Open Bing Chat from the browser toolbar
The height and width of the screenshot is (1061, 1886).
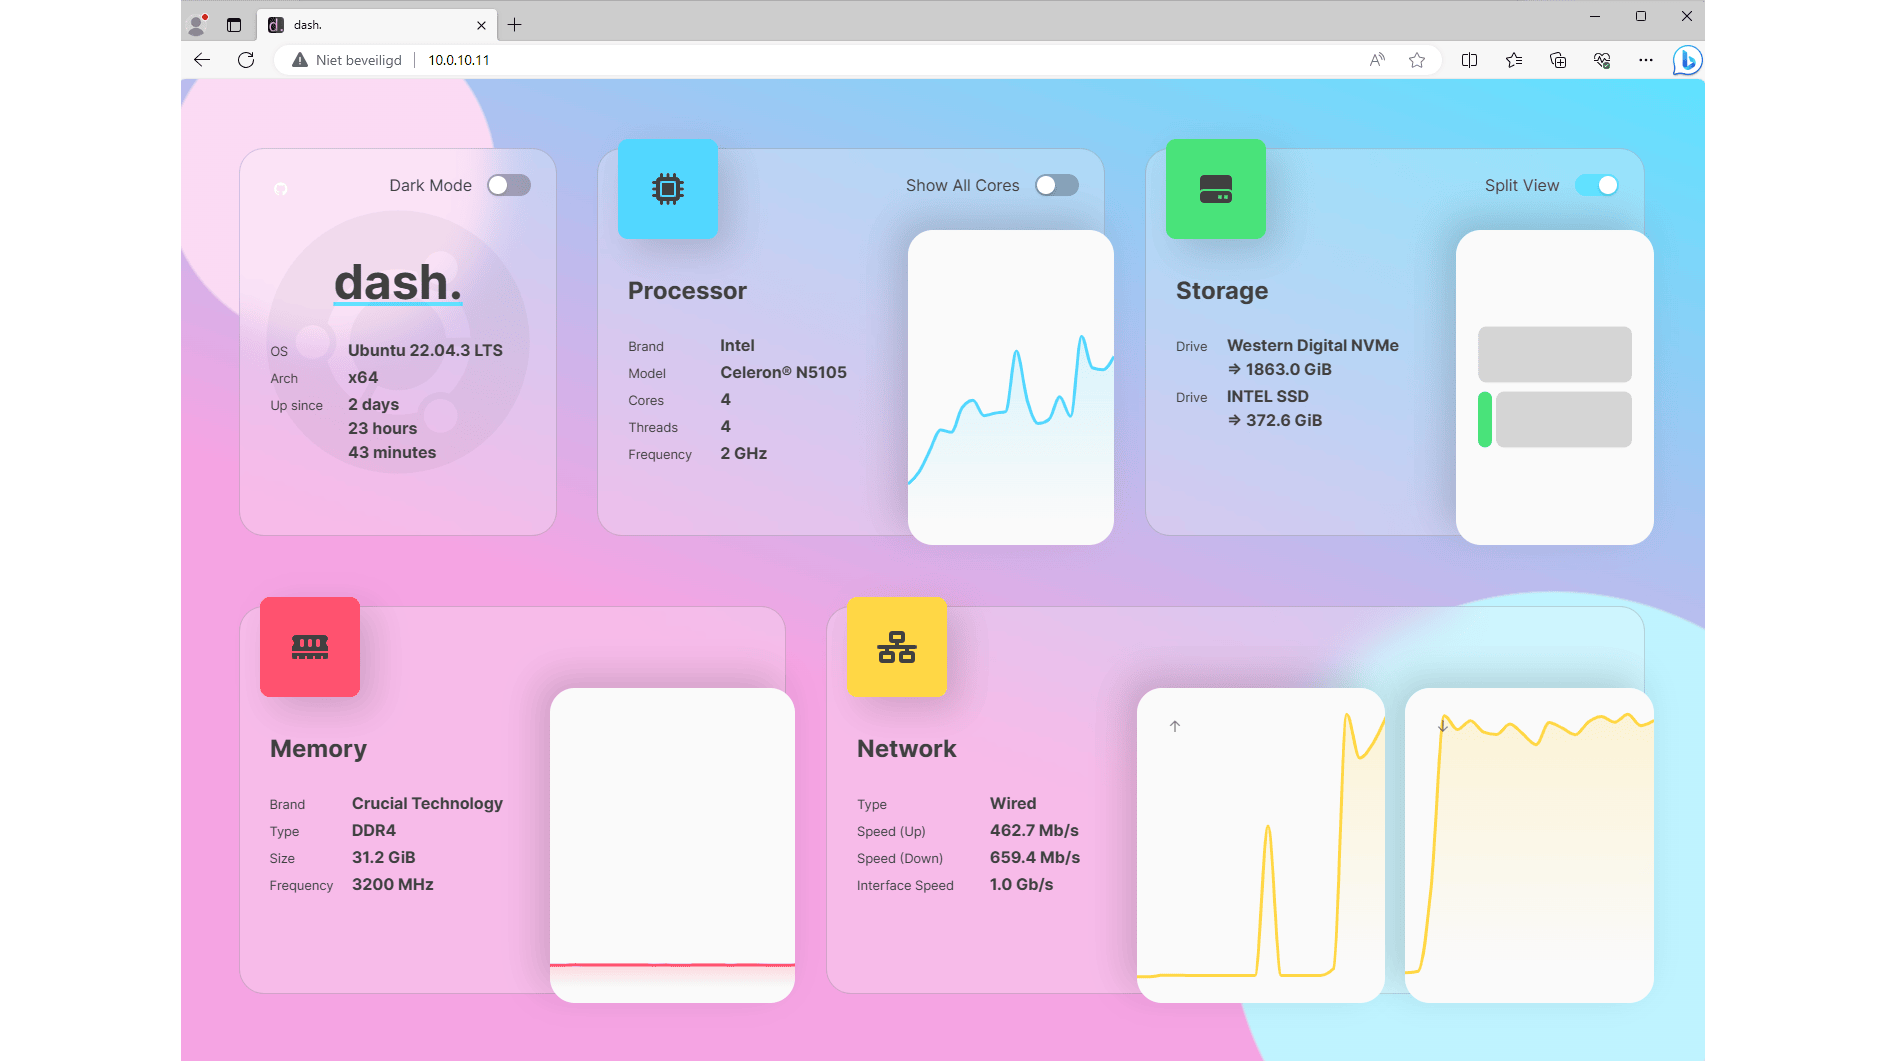click(1686, 60)
